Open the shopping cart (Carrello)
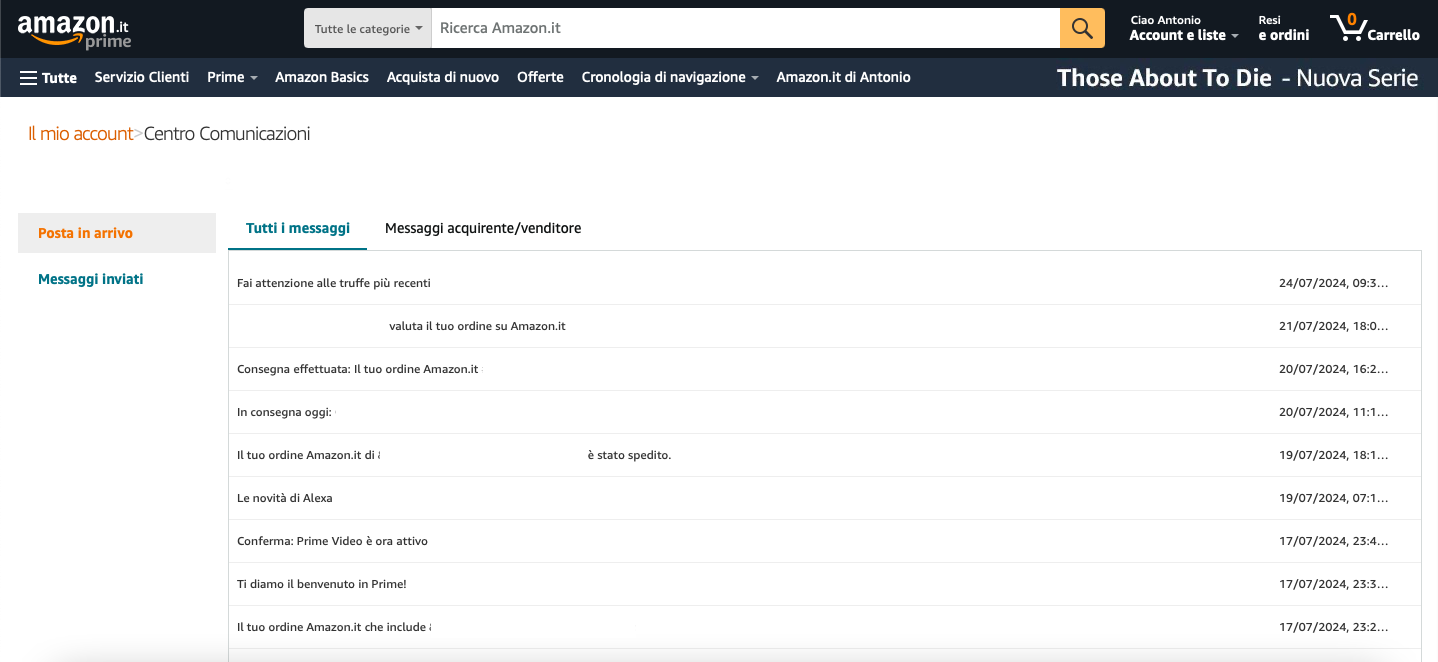Screen dimensions: 1438x662 click(1375, 28)
